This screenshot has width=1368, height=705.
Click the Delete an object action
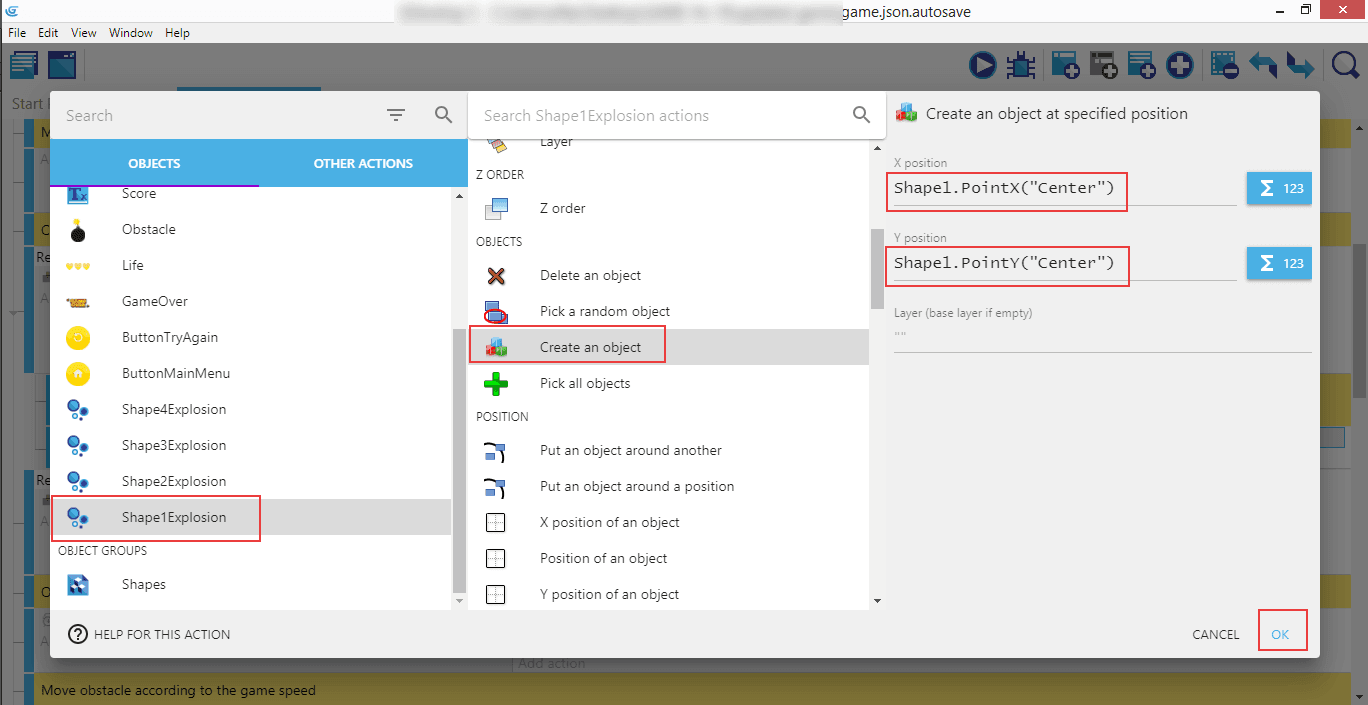click(x=590, y=275)
